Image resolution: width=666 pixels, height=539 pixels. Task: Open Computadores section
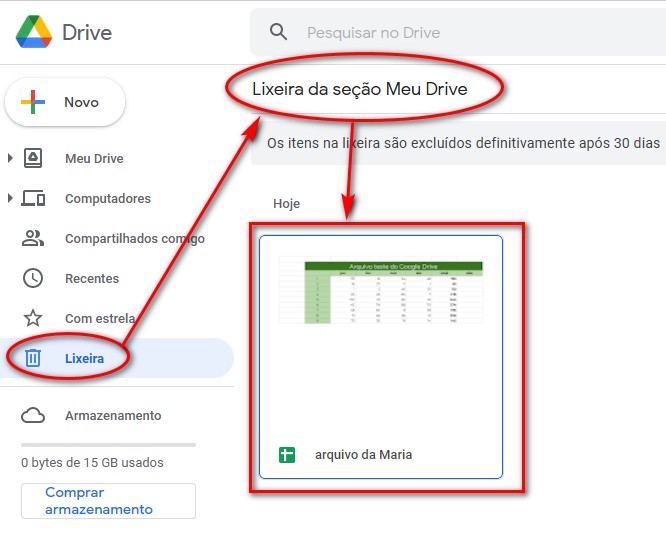(108, 198)
